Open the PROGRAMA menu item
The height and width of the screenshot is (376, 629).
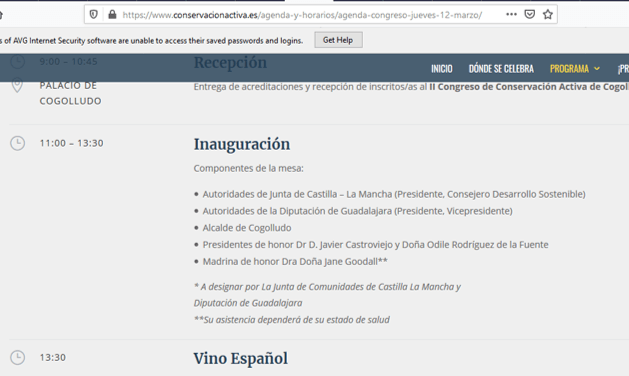[x=569, y=69]
